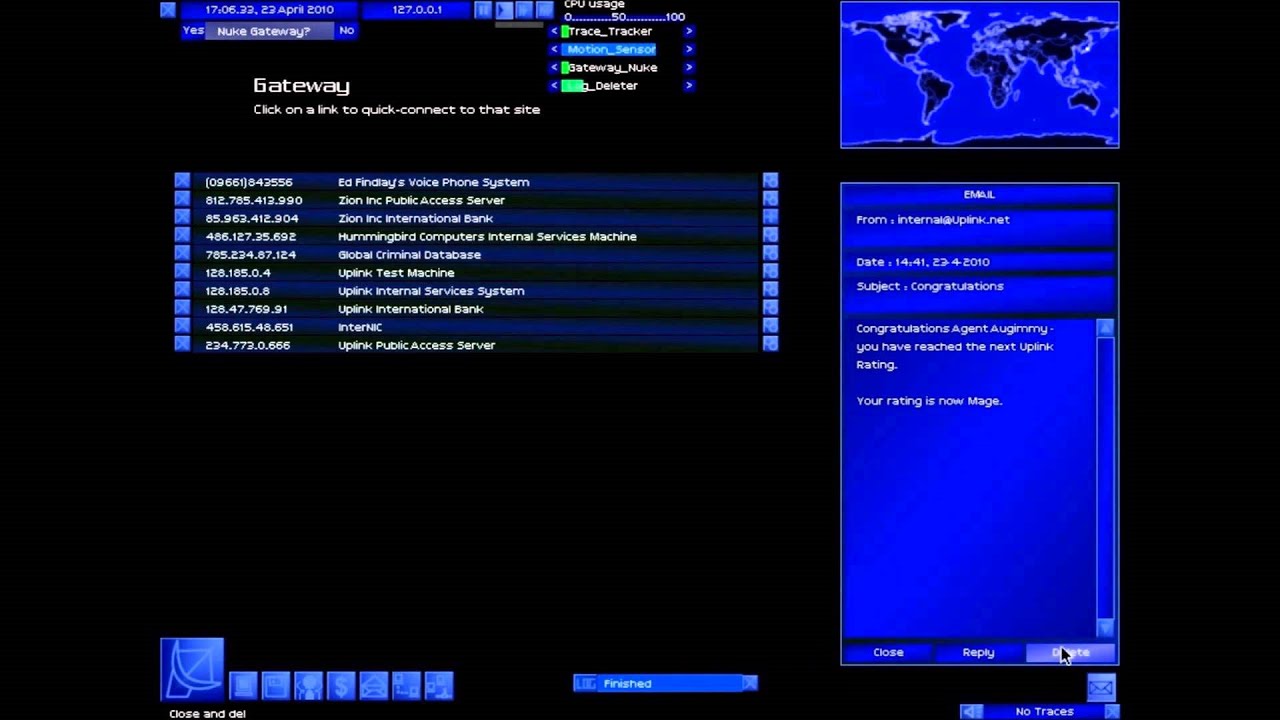Increase CPU priority for Gateway_Nuke
Image resolution: width=1280 pixels, height=720 pixels.
pos(689,67)
